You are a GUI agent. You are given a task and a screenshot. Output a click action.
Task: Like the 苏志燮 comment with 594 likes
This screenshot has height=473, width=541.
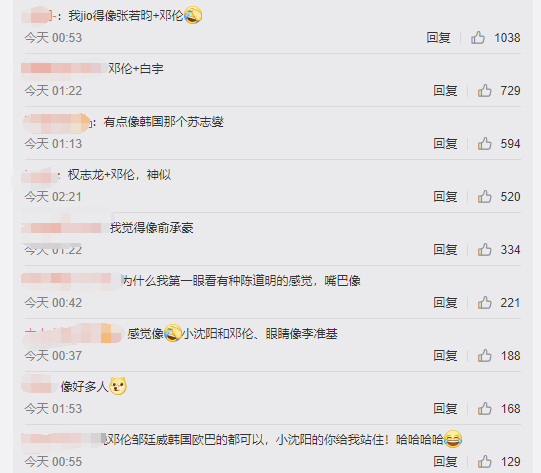click(x=484, y=144)
